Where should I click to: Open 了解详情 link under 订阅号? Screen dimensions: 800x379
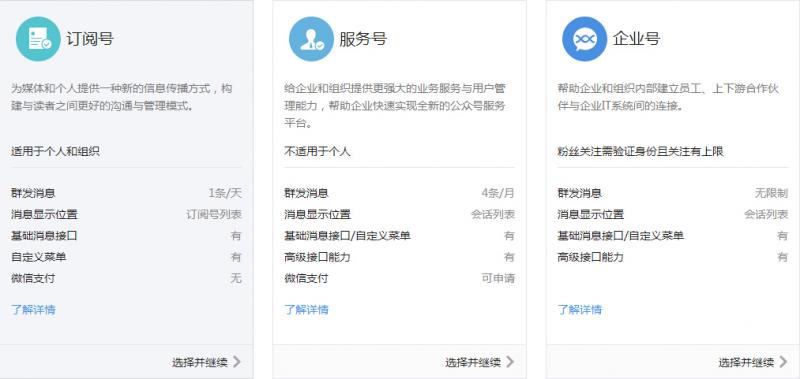33,310
